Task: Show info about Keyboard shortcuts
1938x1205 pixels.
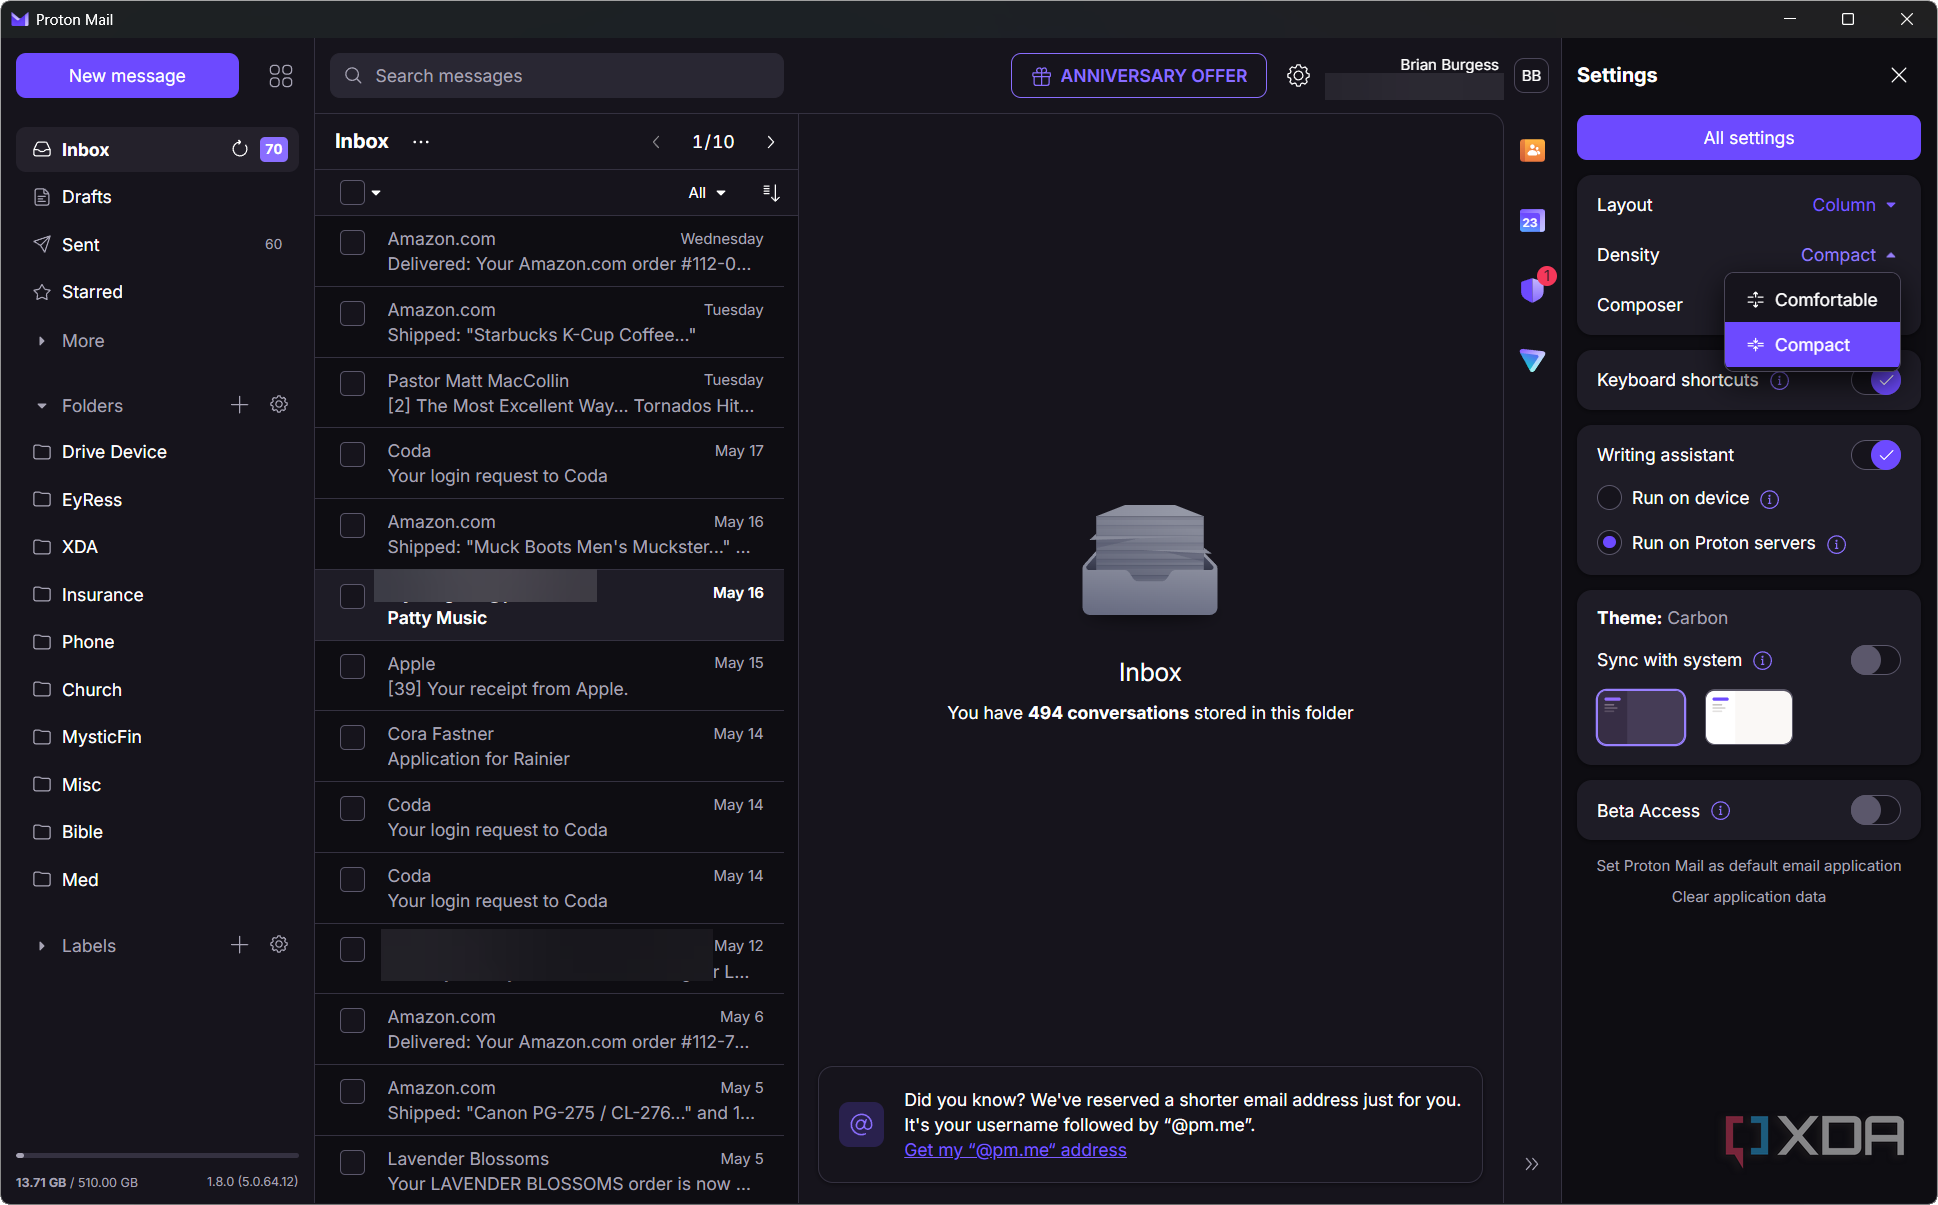Action: click(x=1780, y=381)
